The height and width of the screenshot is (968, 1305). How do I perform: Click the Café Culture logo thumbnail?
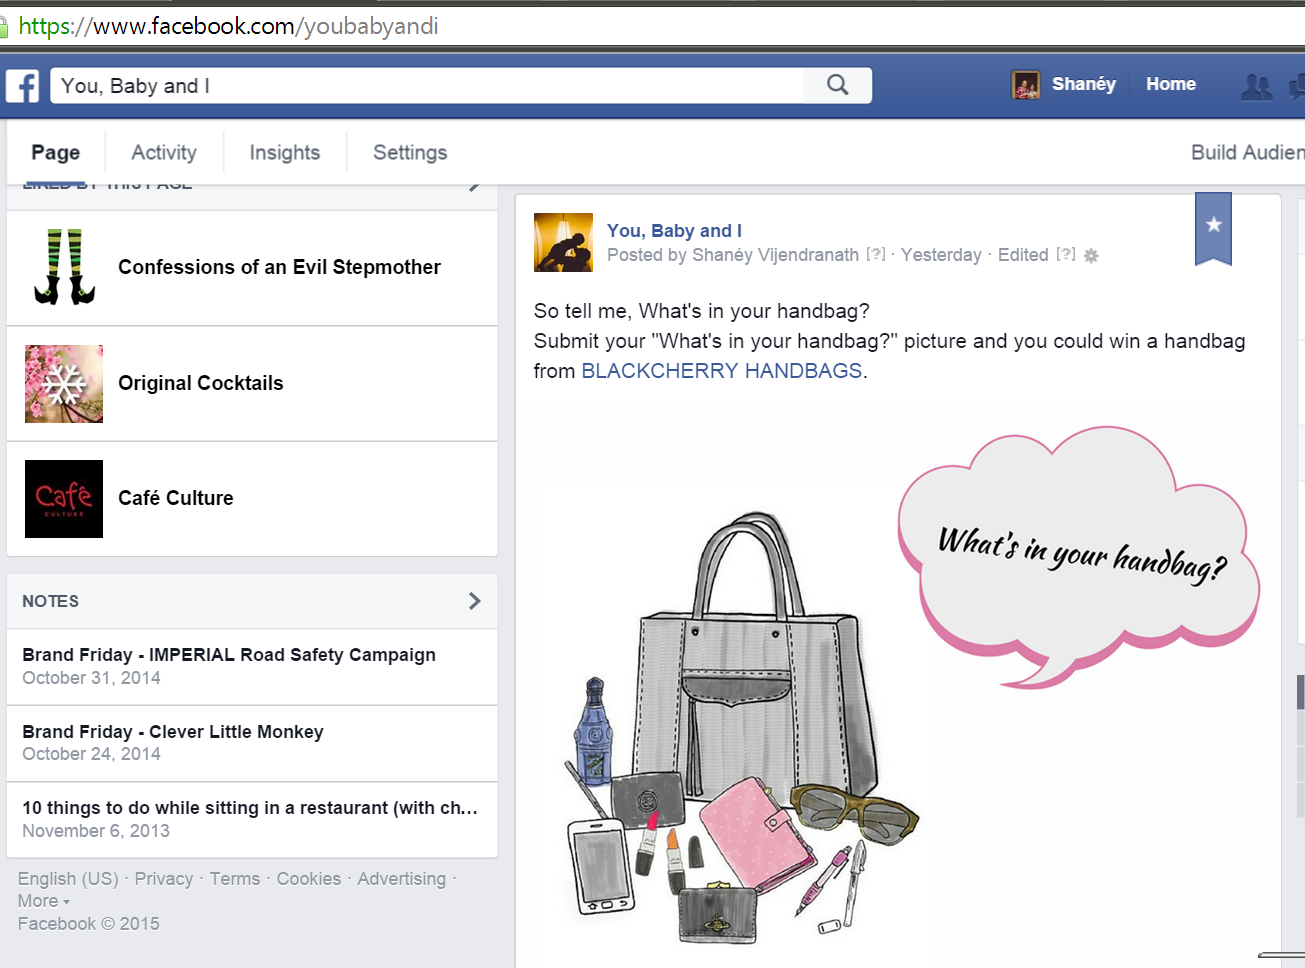point(64,499)
